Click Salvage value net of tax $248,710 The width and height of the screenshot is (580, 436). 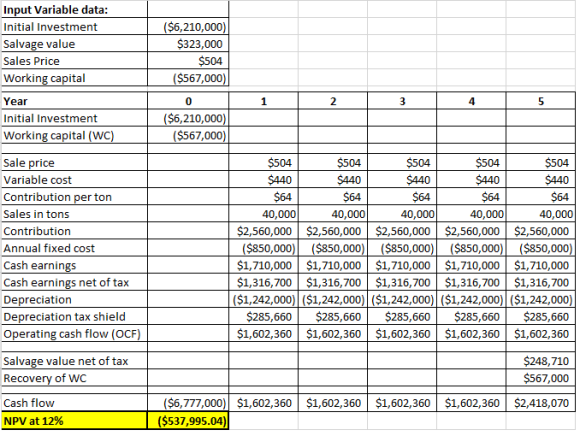pos(541,361)
